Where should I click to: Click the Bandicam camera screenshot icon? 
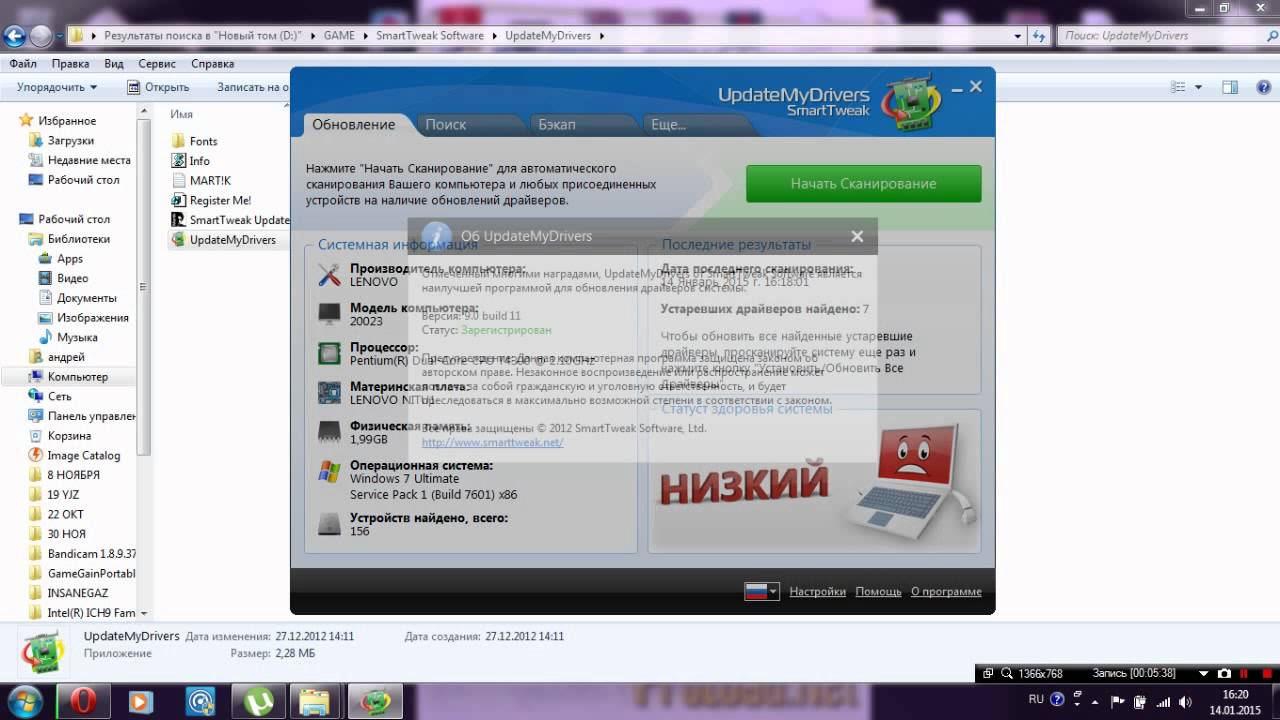pos(1223,674)
